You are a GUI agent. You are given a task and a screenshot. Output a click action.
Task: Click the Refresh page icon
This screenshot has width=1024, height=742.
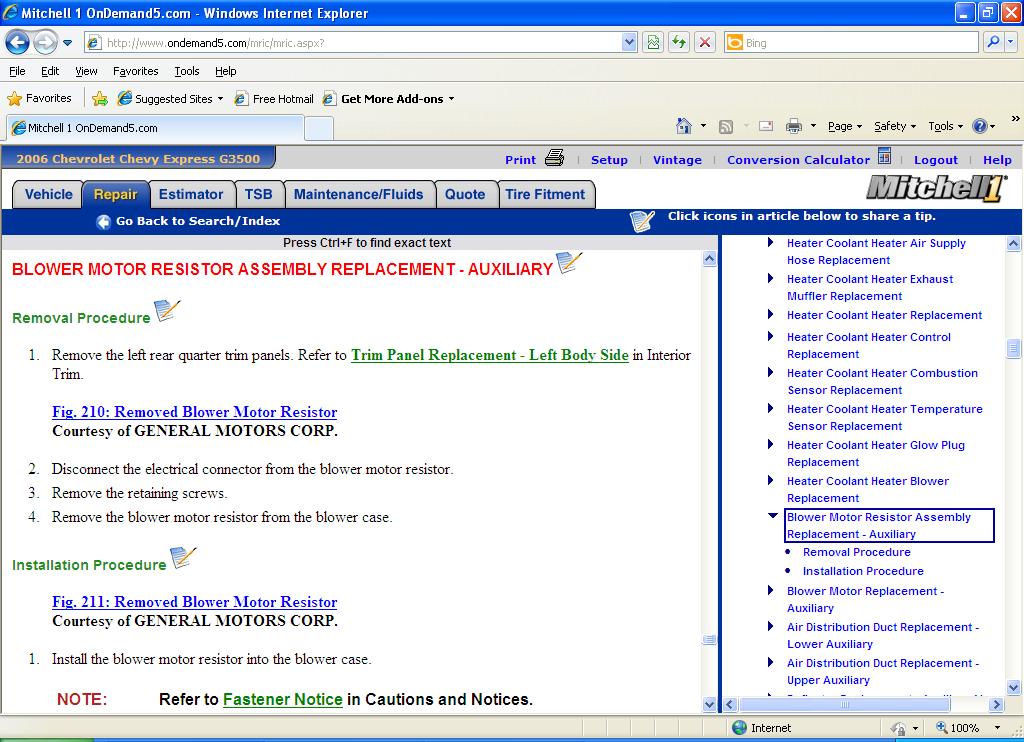[679, 43]
